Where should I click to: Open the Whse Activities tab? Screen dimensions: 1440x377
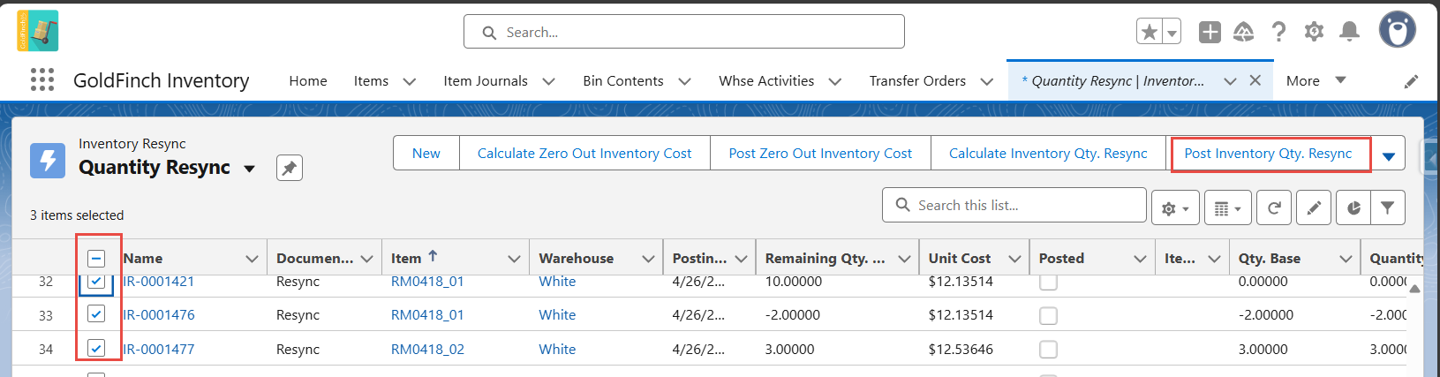click(x=766, y=81)
